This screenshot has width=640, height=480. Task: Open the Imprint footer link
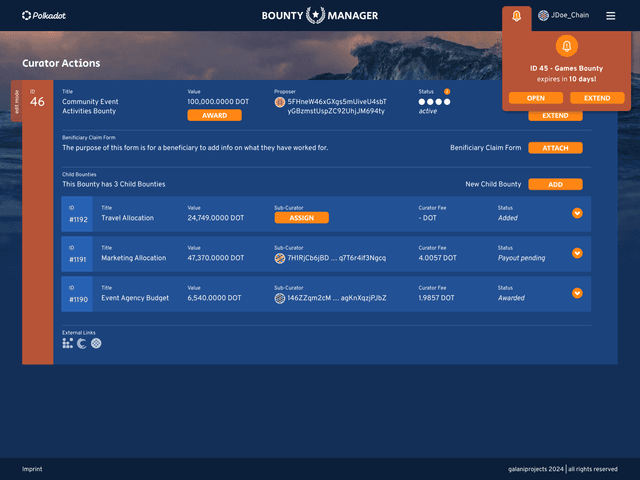click(34, 469)
